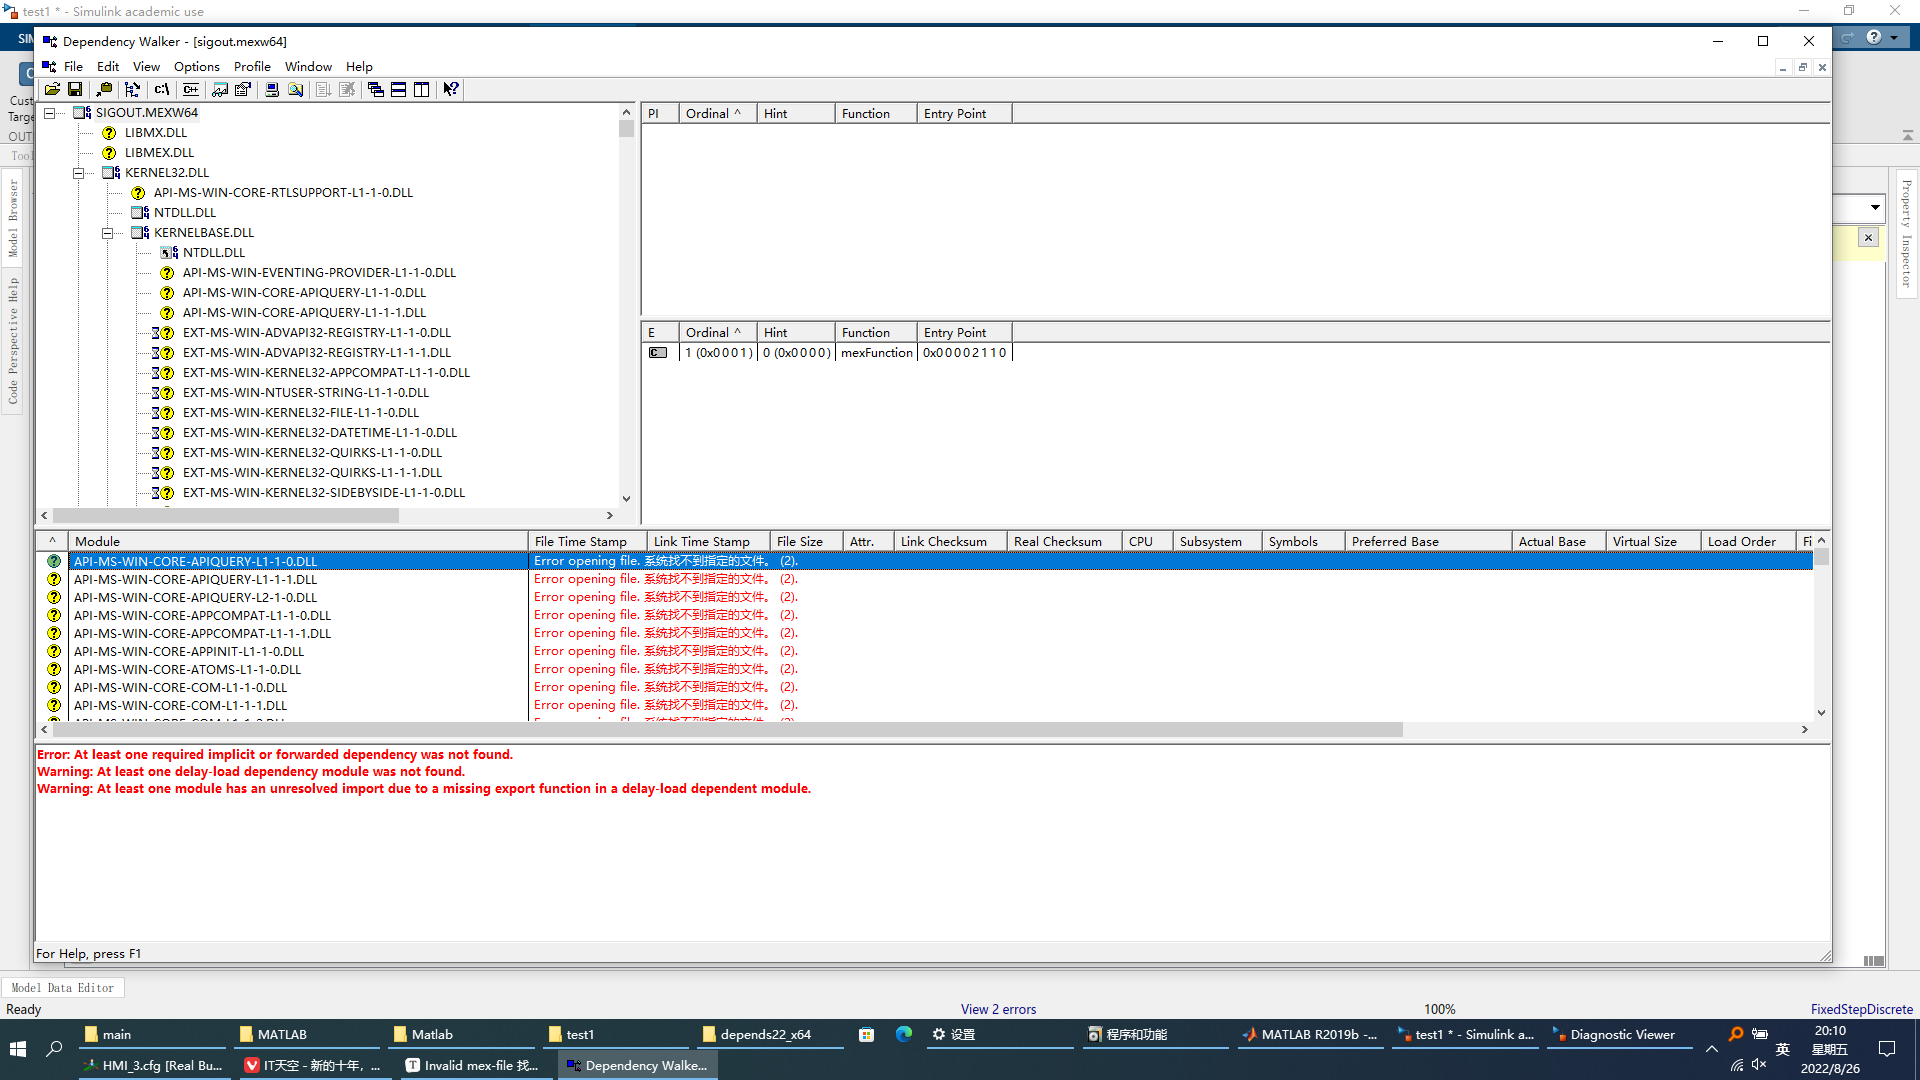Click the Subsystem column header
Viewport: 1920px width, 1080px height.
click(x=1217, y=542)
